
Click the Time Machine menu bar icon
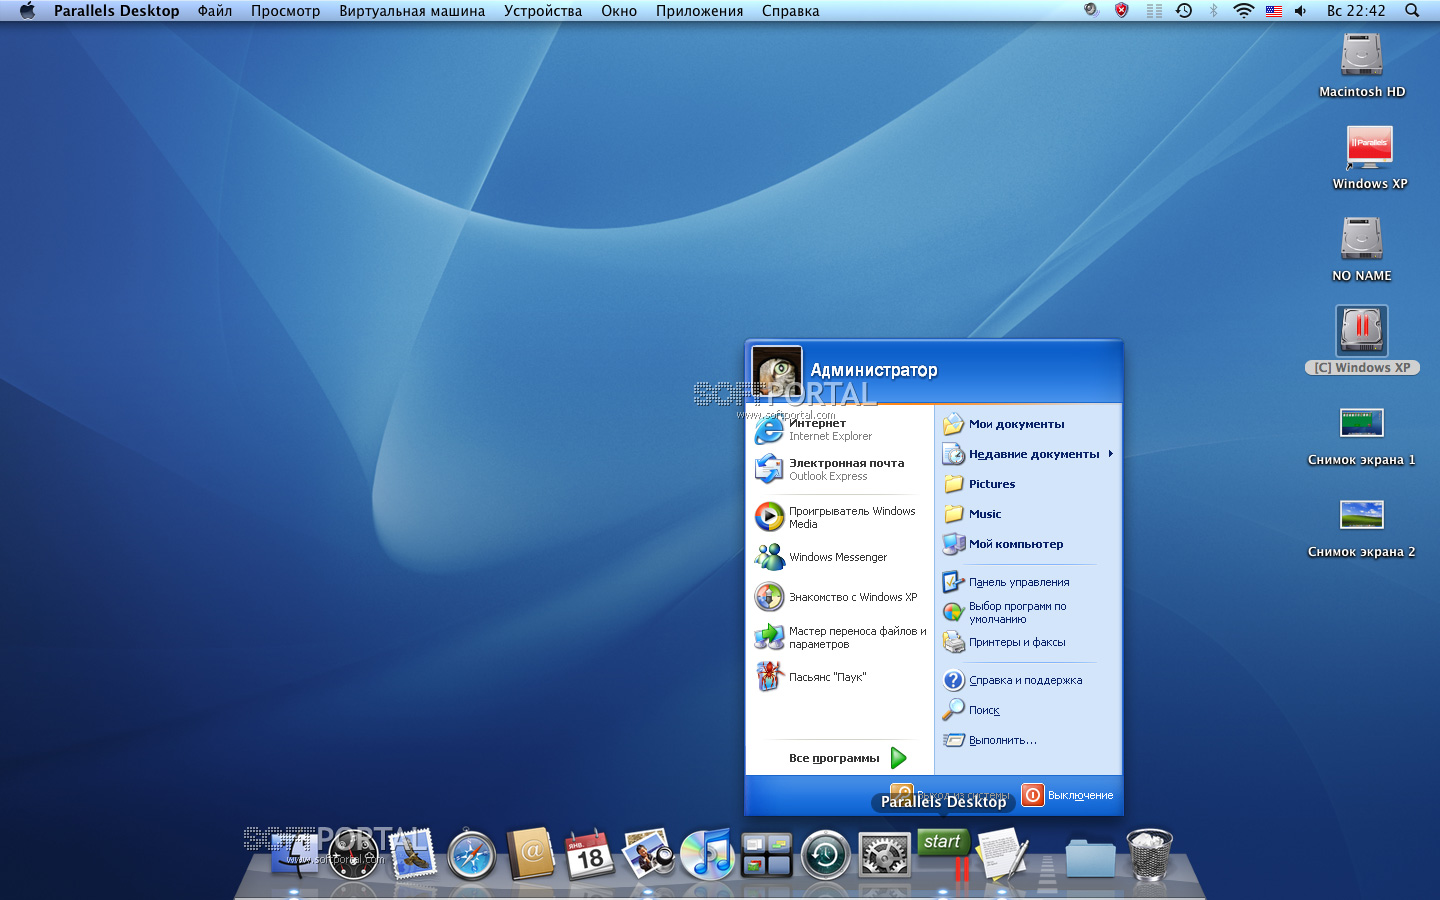pyautogui.click(x=1184, y=11)
